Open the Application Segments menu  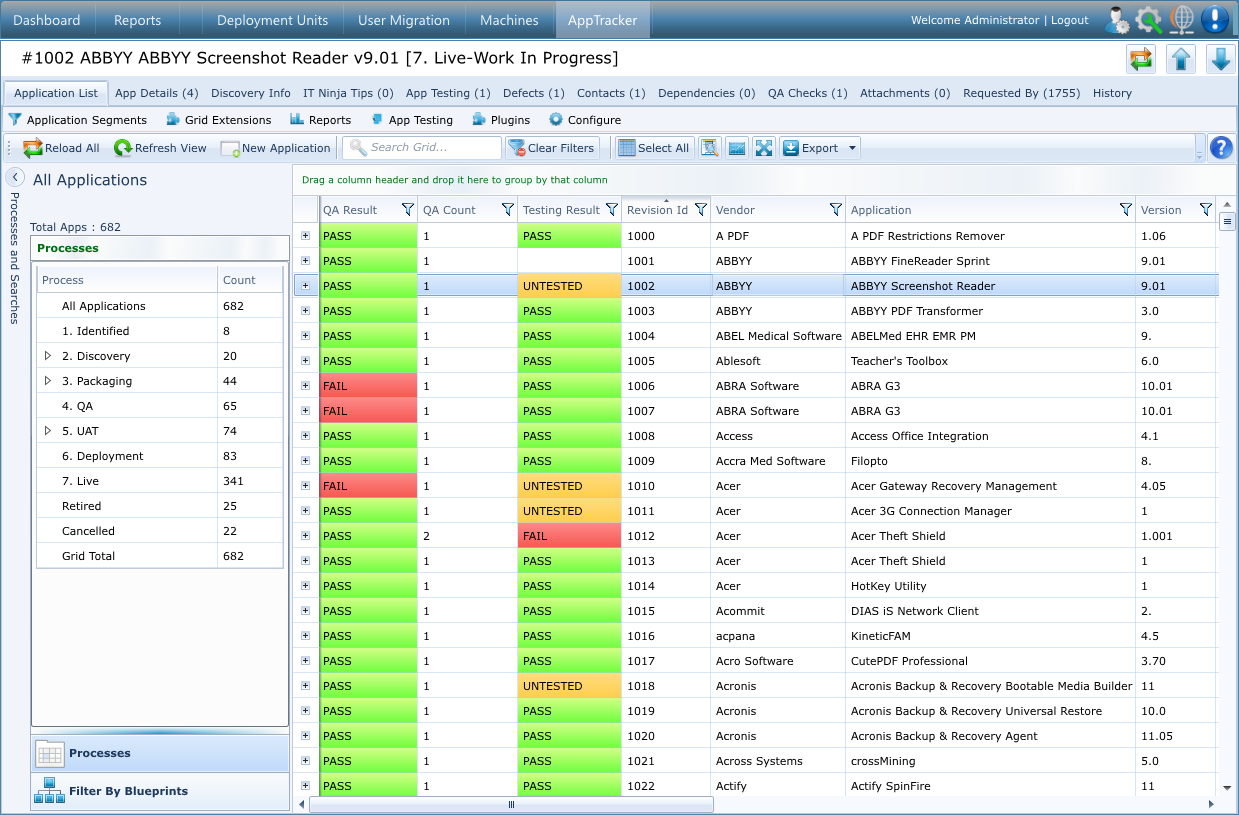click(78, 120)
